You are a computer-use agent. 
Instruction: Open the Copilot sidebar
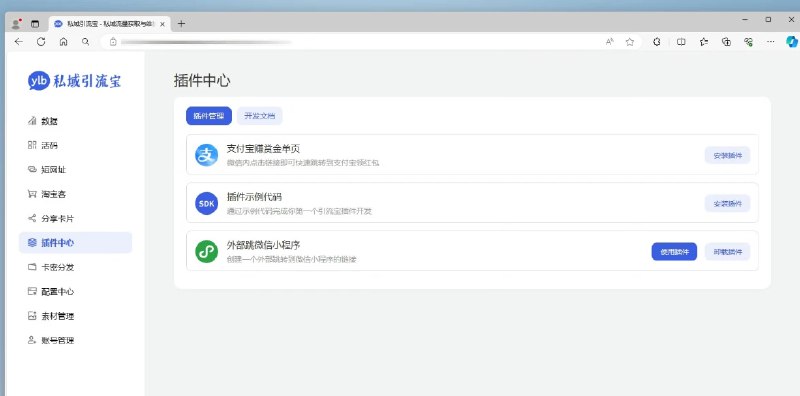click(x=791, y=42)
